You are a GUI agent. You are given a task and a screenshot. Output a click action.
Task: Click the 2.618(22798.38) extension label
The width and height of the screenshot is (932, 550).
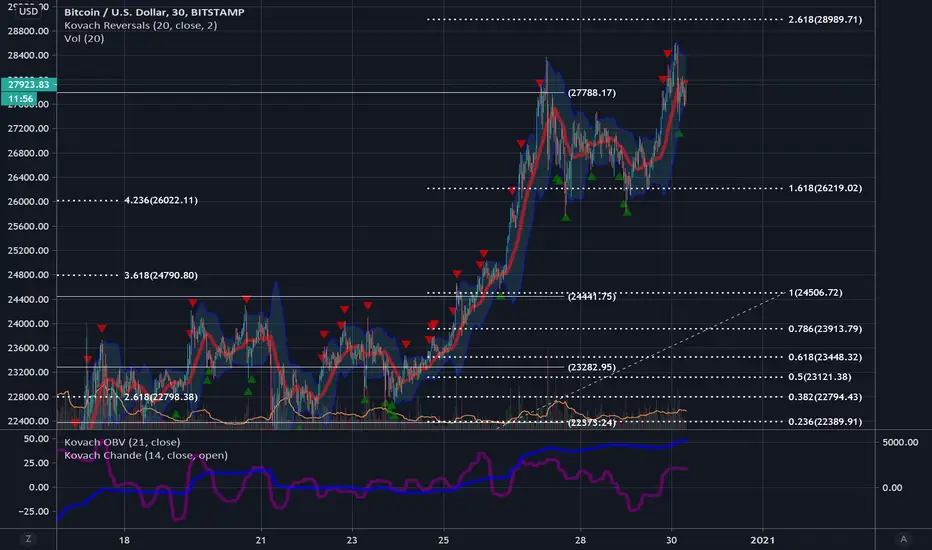tap(160, 397)
